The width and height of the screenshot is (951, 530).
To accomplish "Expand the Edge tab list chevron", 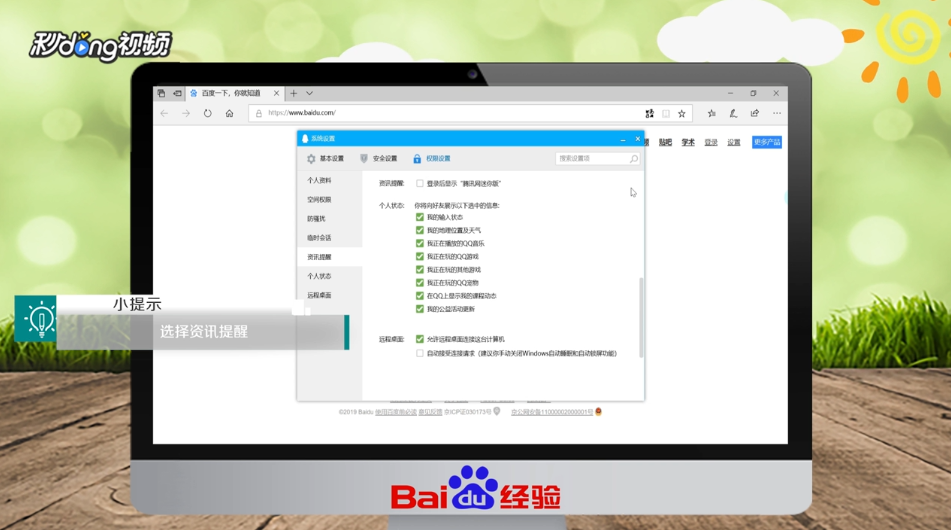I will (x=309, y=93).
